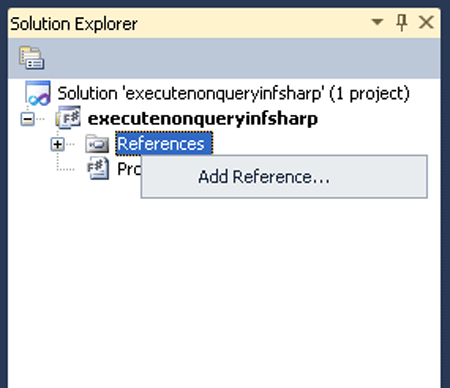Close the Solution Explorer panel
Viewport: 450px width, 388px height.
tap(426, 23)
